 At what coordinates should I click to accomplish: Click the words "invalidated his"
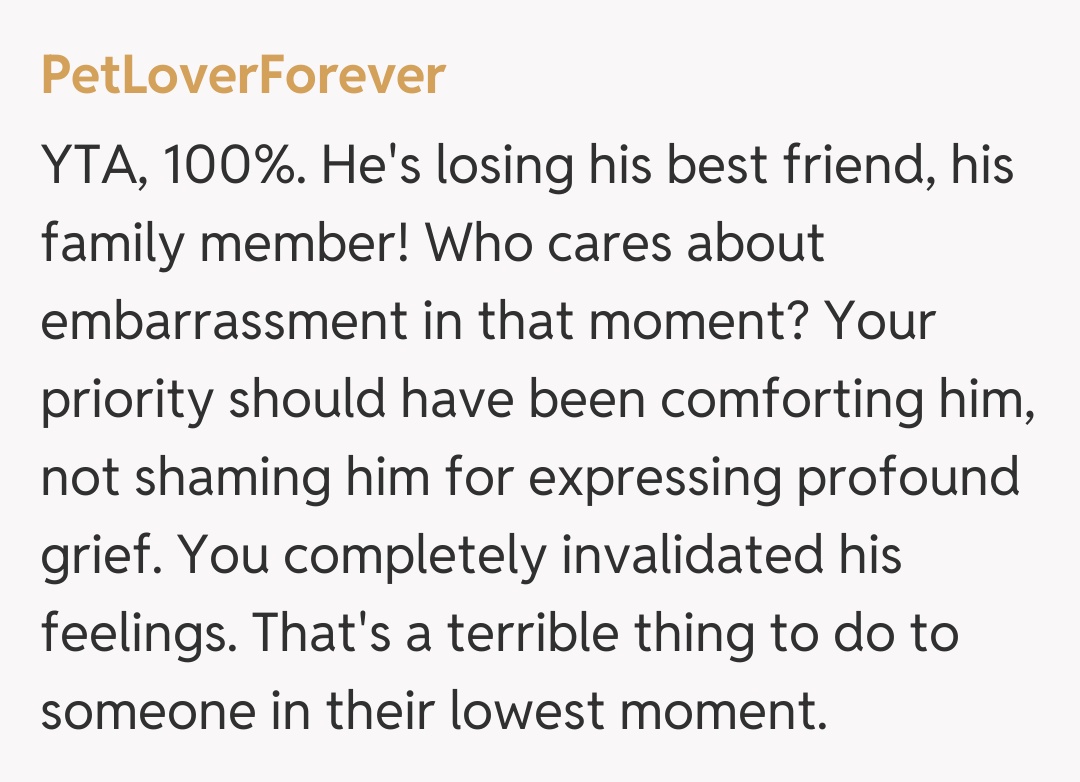(732, 555)
